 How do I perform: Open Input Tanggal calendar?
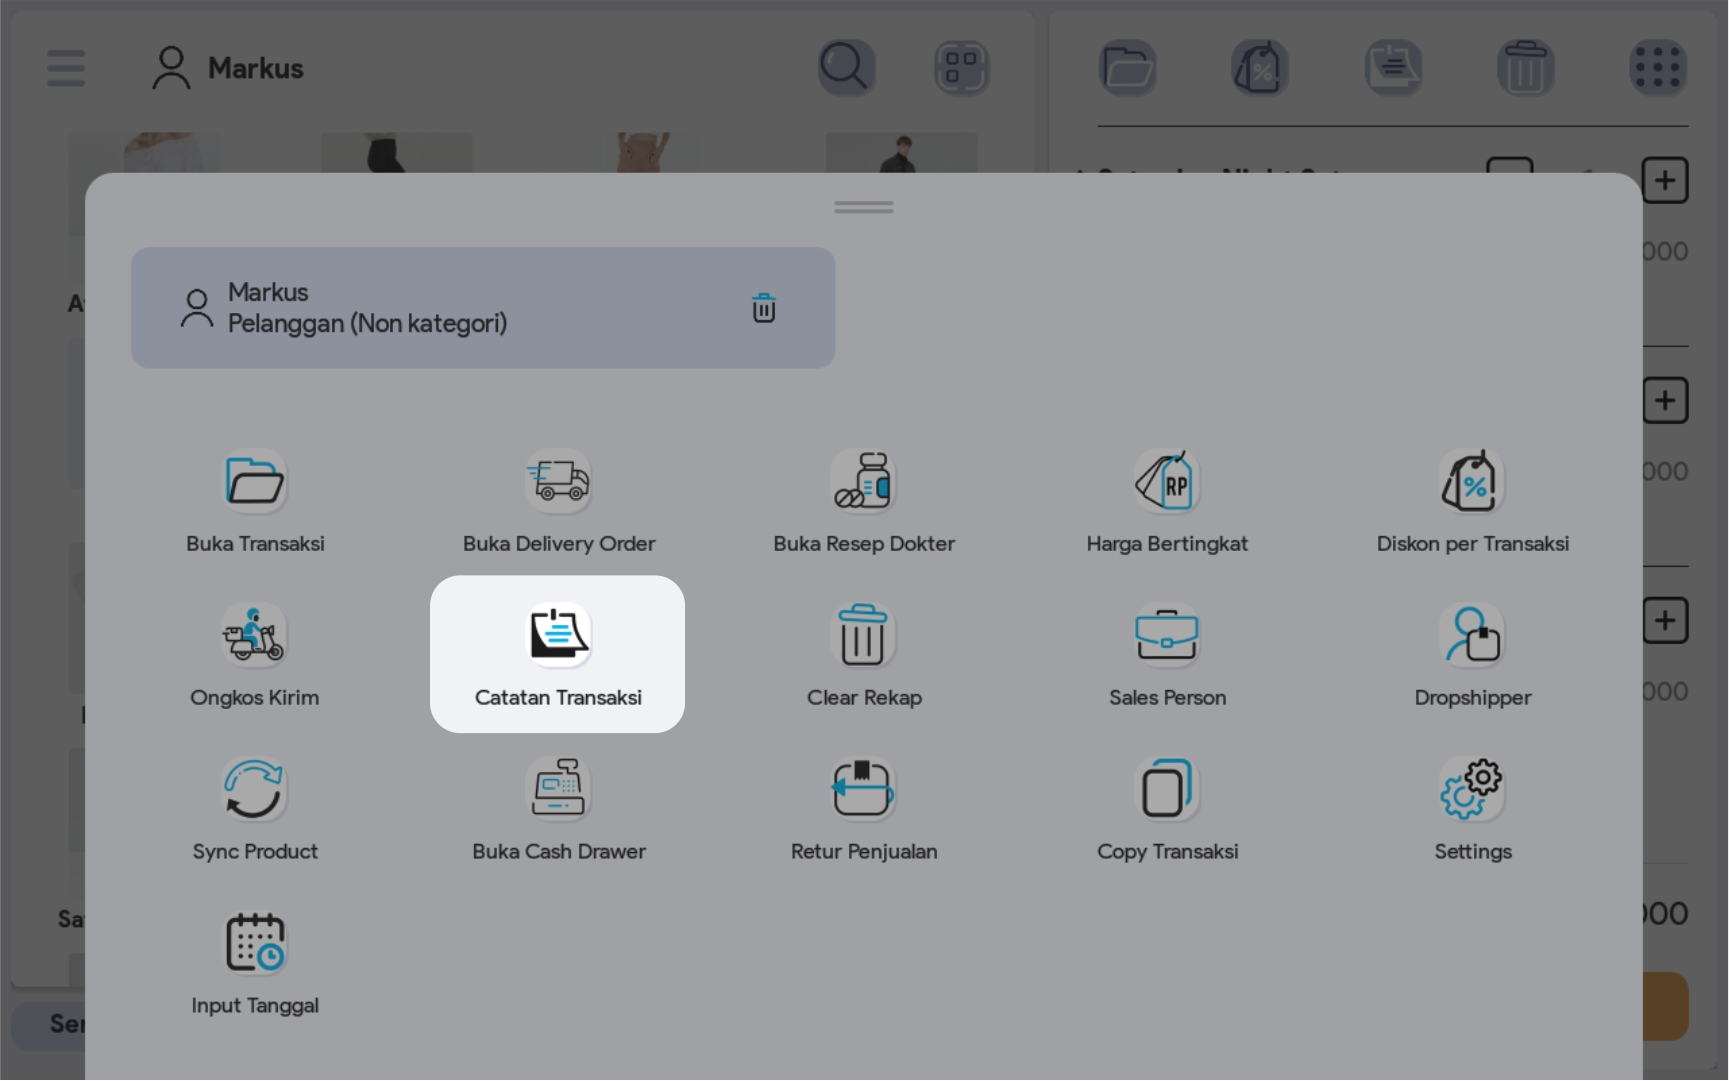point(255,944)
